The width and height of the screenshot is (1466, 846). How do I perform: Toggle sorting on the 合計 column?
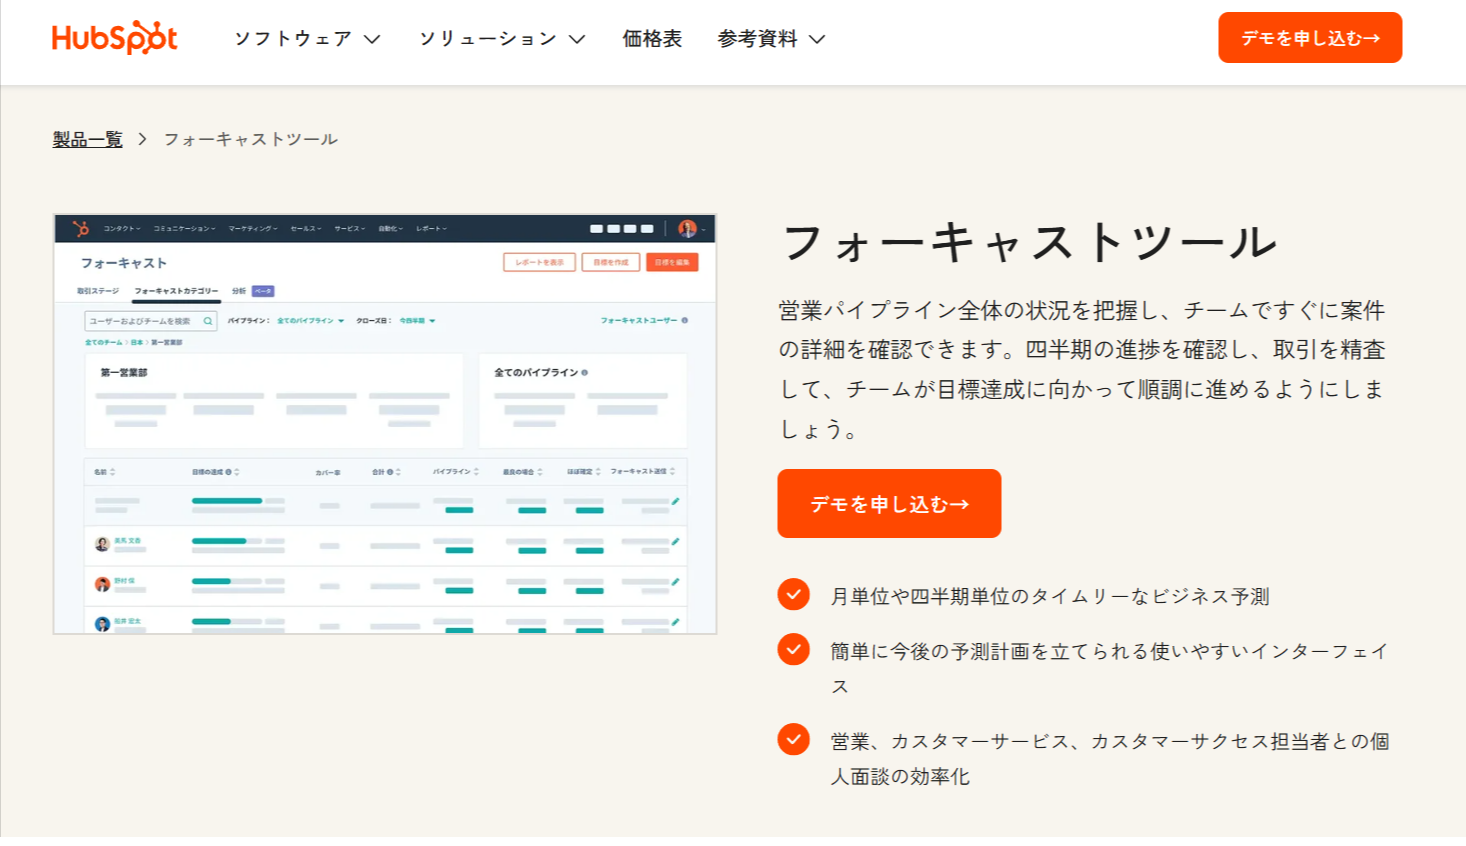[394, 472]
